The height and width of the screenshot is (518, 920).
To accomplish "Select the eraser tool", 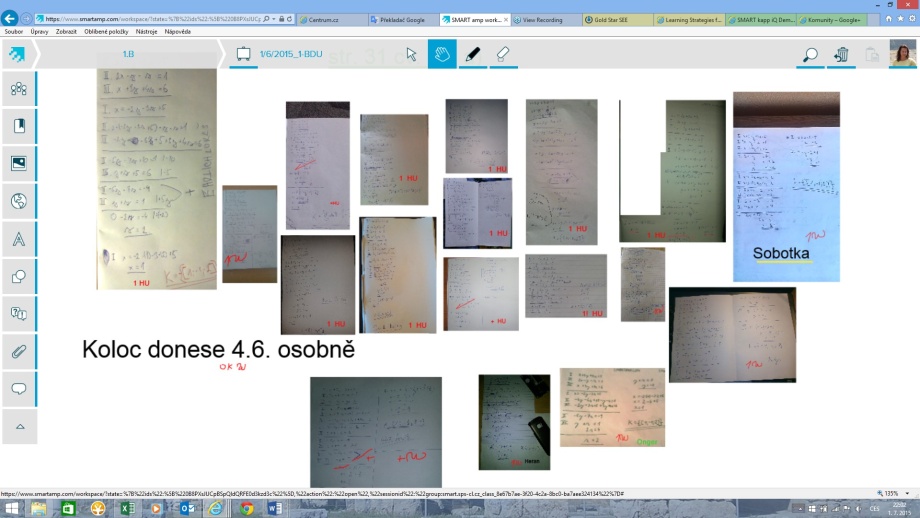I will (x=503, y=54).
